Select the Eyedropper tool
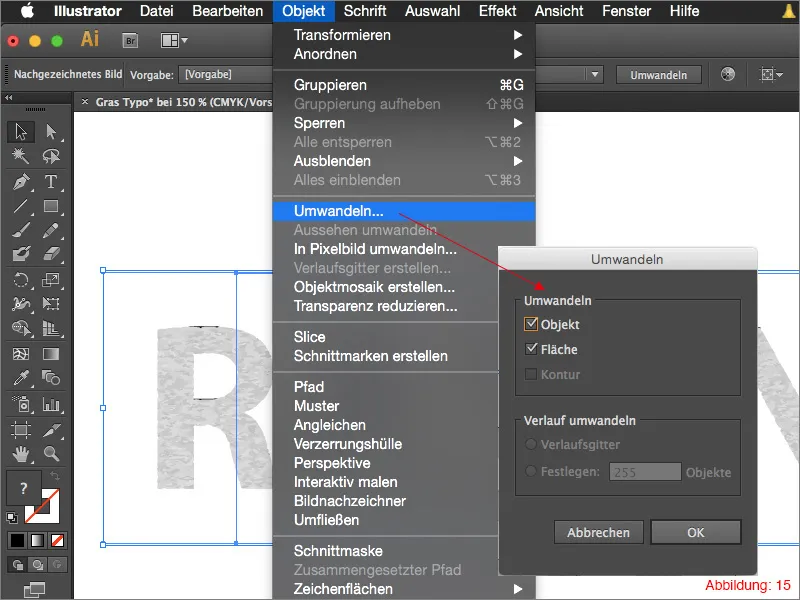This screenshot has width=800, height=600. (x=21, y=378)
